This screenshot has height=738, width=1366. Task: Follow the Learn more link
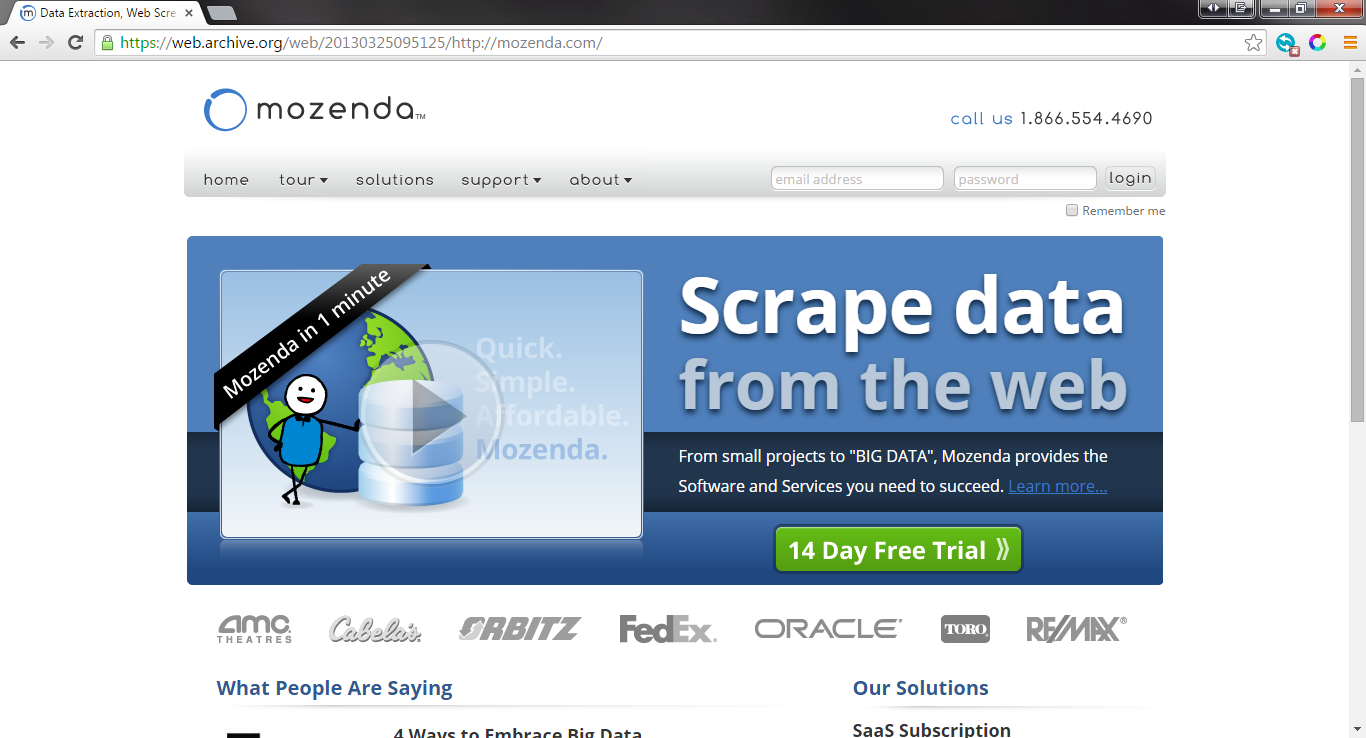click(x=1057, y=487)
